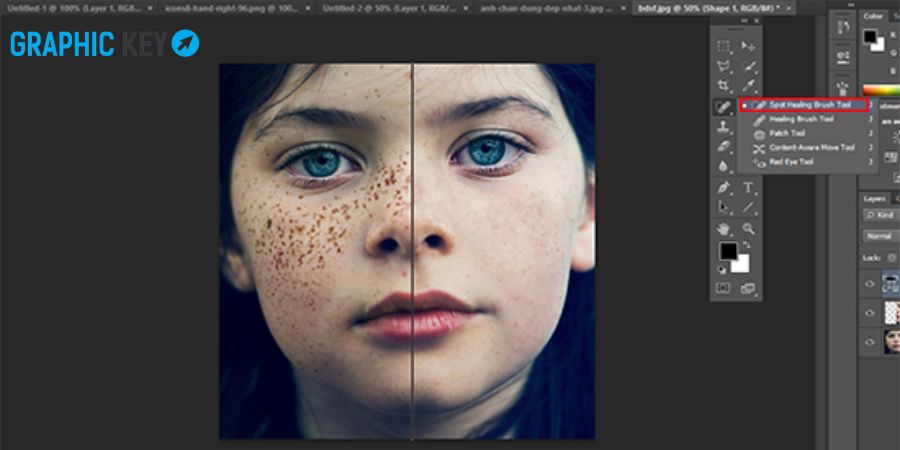Select the middle layer thumbnail
900x450 pixels.
tap(892, 313)
